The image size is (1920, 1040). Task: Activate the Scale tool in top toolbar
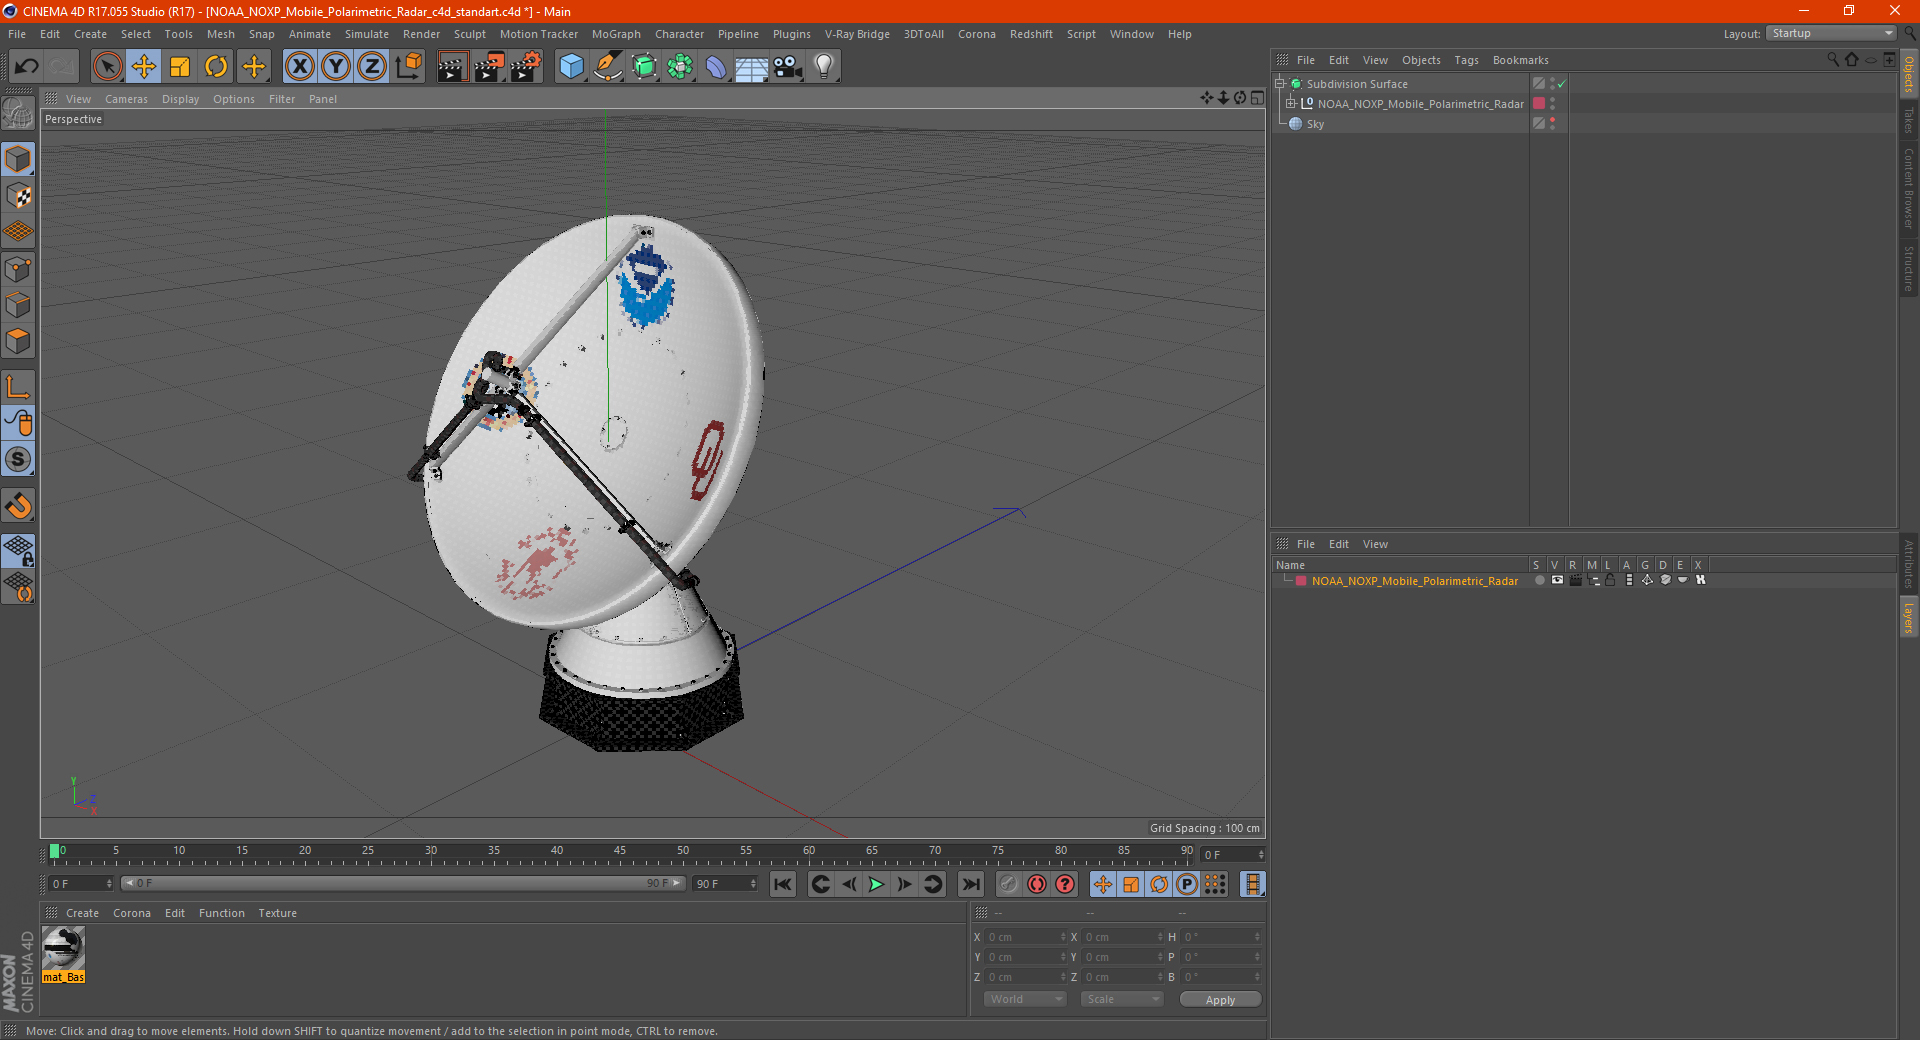(180, 67)
